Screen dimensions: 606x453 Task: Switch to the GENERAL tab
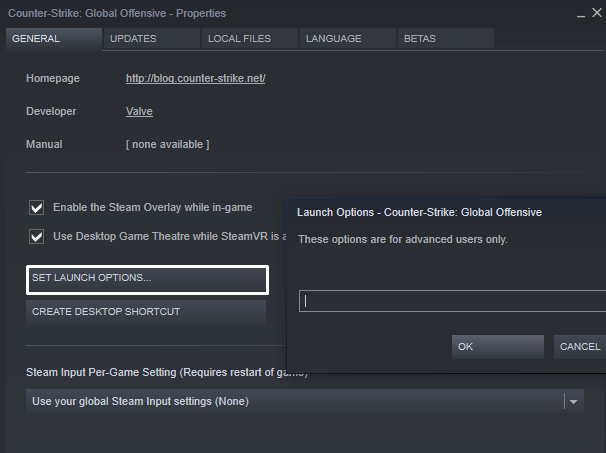(54, 39)
